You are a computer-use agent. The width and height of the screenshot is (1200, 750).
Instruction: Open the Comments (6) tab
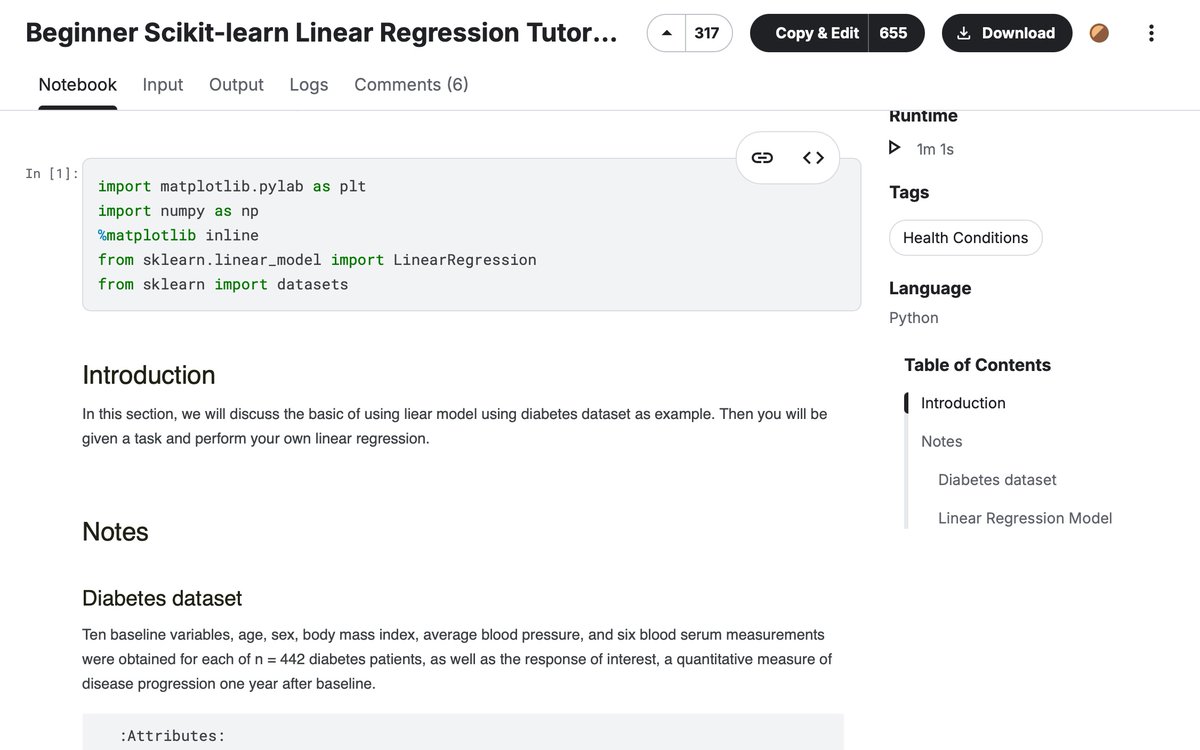click(411, 85)
